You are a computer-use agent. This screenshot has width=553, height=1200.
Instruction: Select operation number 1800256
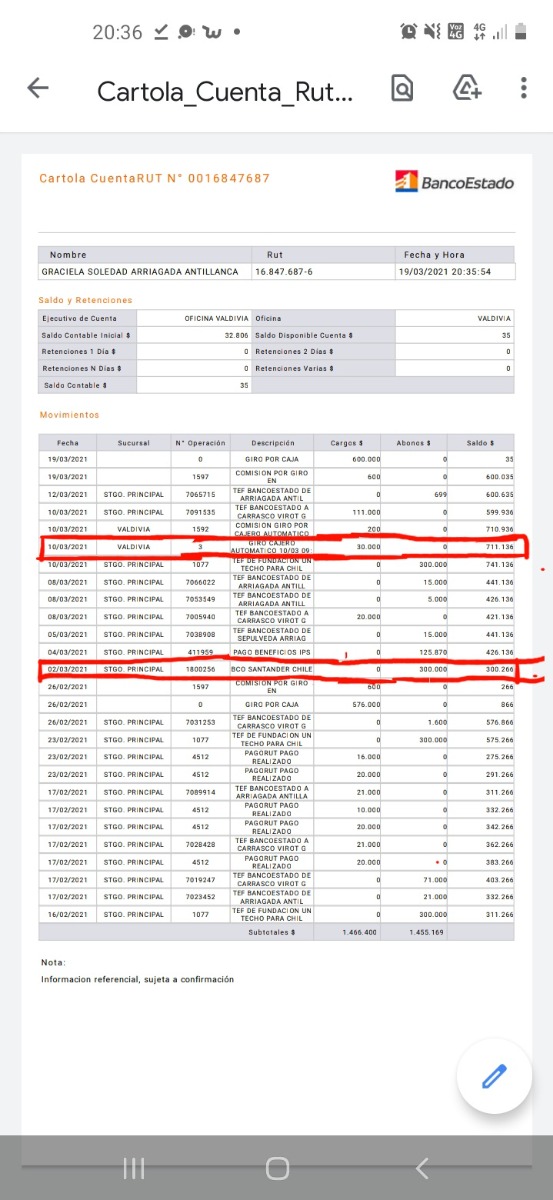(200, 669)
